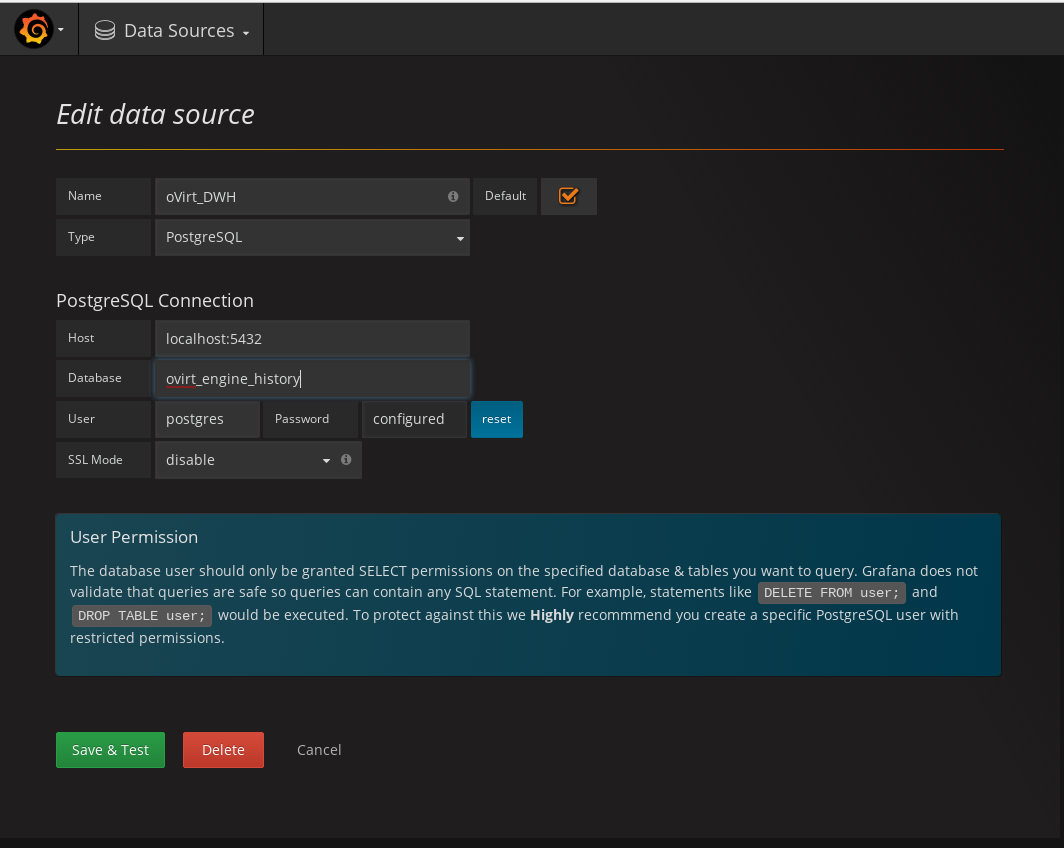Open the caret next to Grafana logo
Viewport: 1064px width, 848px height.
[x=61, y=30]
